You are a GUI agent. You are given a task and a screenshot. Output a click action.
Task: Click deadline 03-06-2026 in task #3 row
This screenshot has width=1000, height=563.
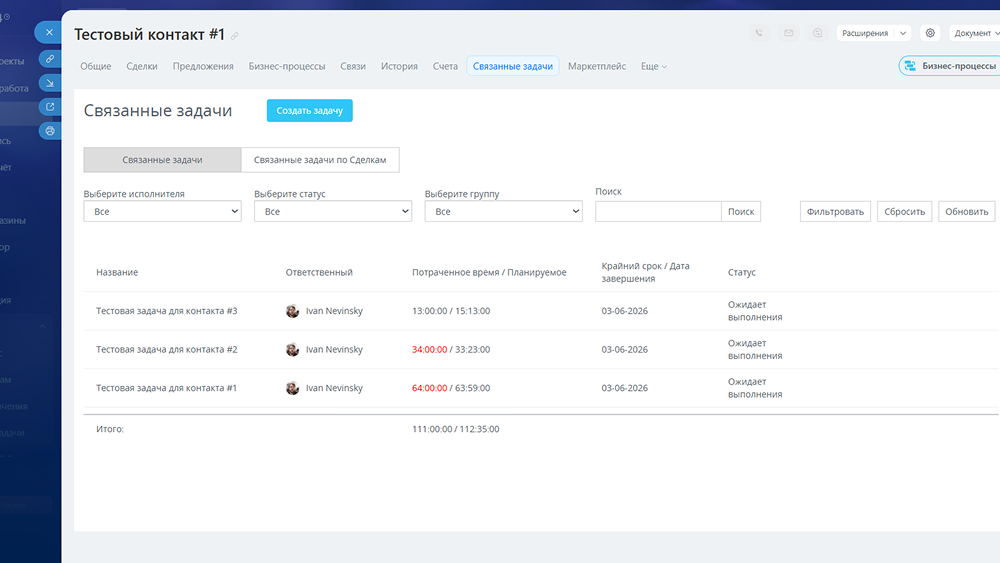[624, 311]
